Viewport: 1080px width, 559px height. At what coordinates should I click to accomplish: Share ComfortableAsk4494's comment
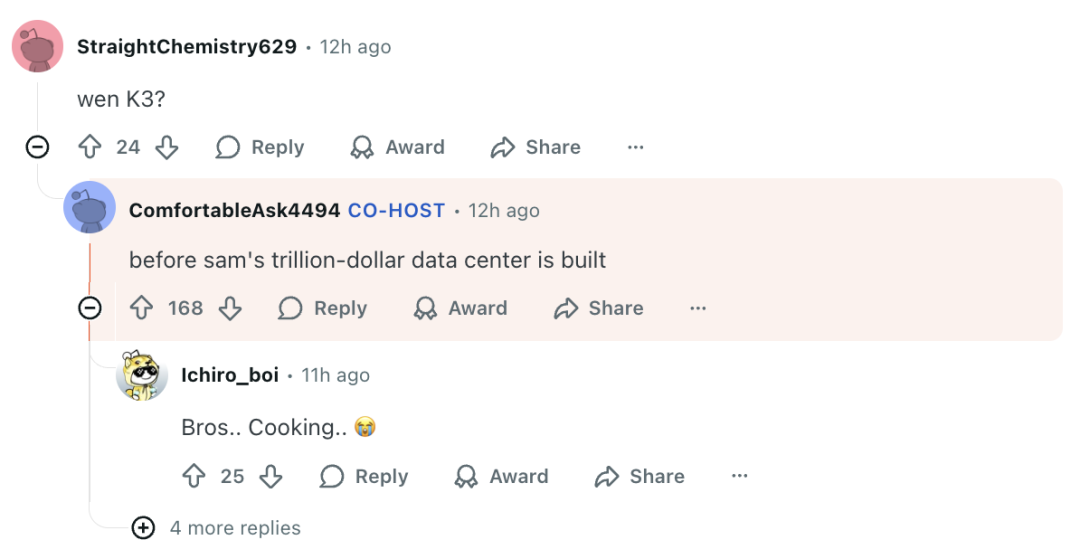(598, 308)
